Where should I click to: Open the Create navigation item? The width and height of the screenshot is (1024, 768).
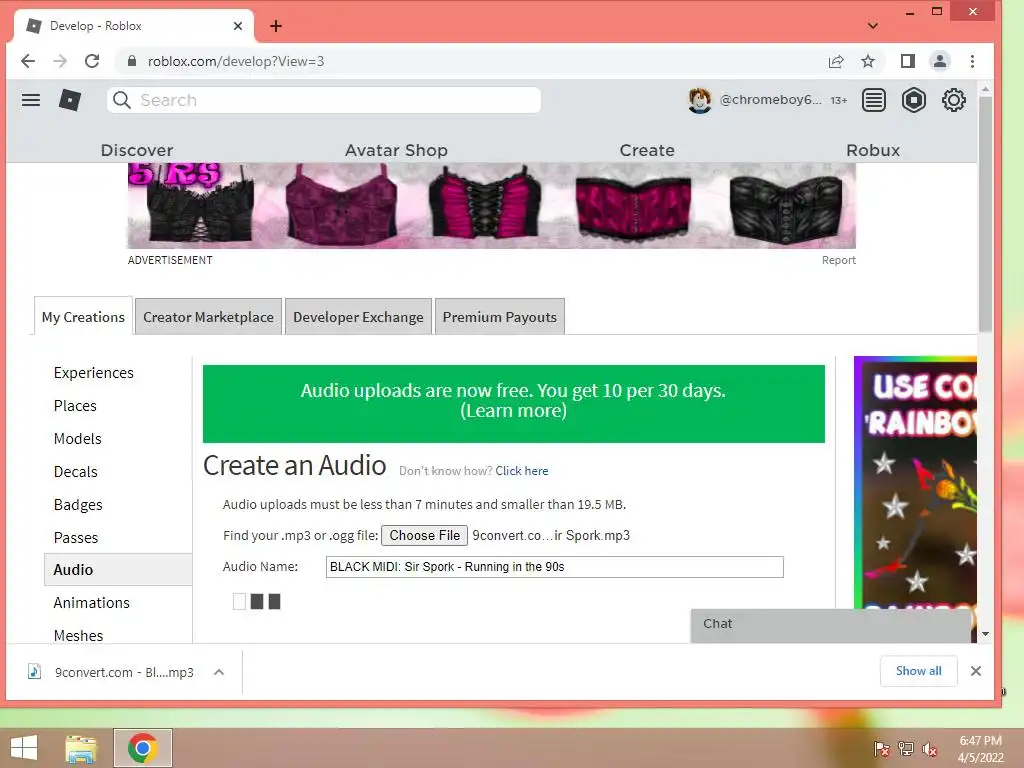click(x=647, y=150)
